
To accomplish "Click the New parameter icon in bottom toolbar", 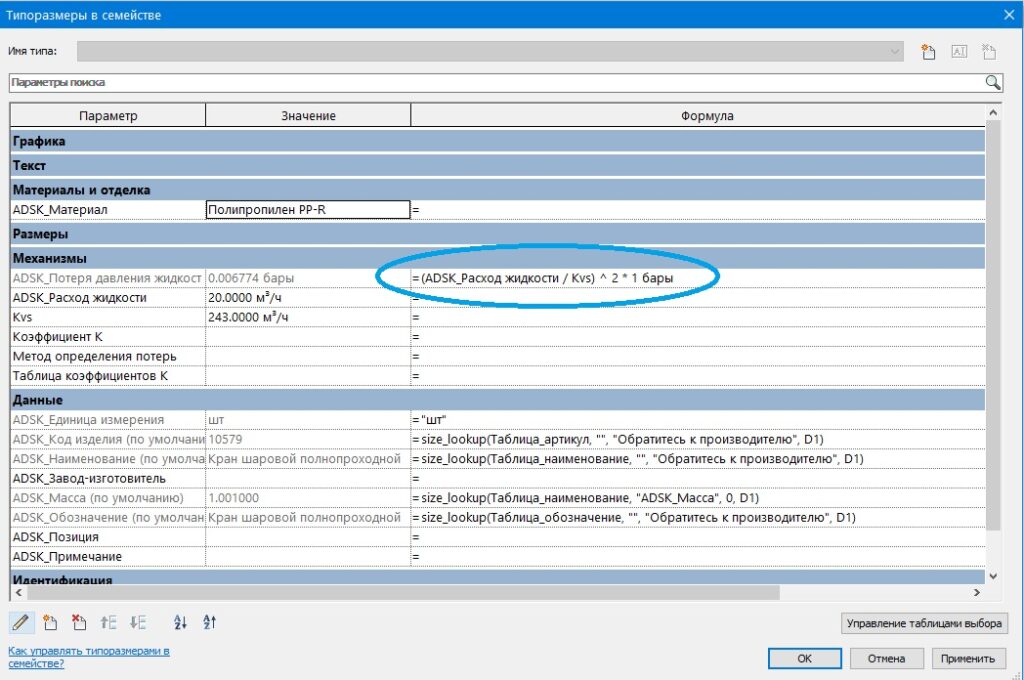I will 50,622.
